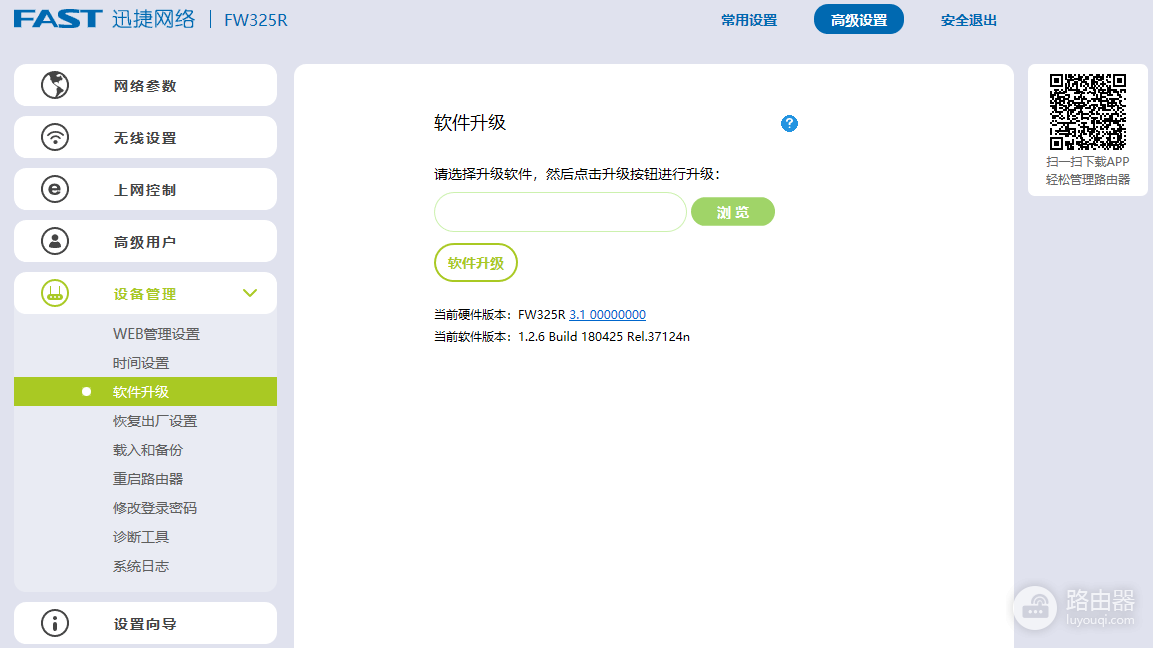Image resolution: width=1153 pixels, height=648 pixels.
Task: Click the globe icon for 网络参数
Action: (55, 85)
